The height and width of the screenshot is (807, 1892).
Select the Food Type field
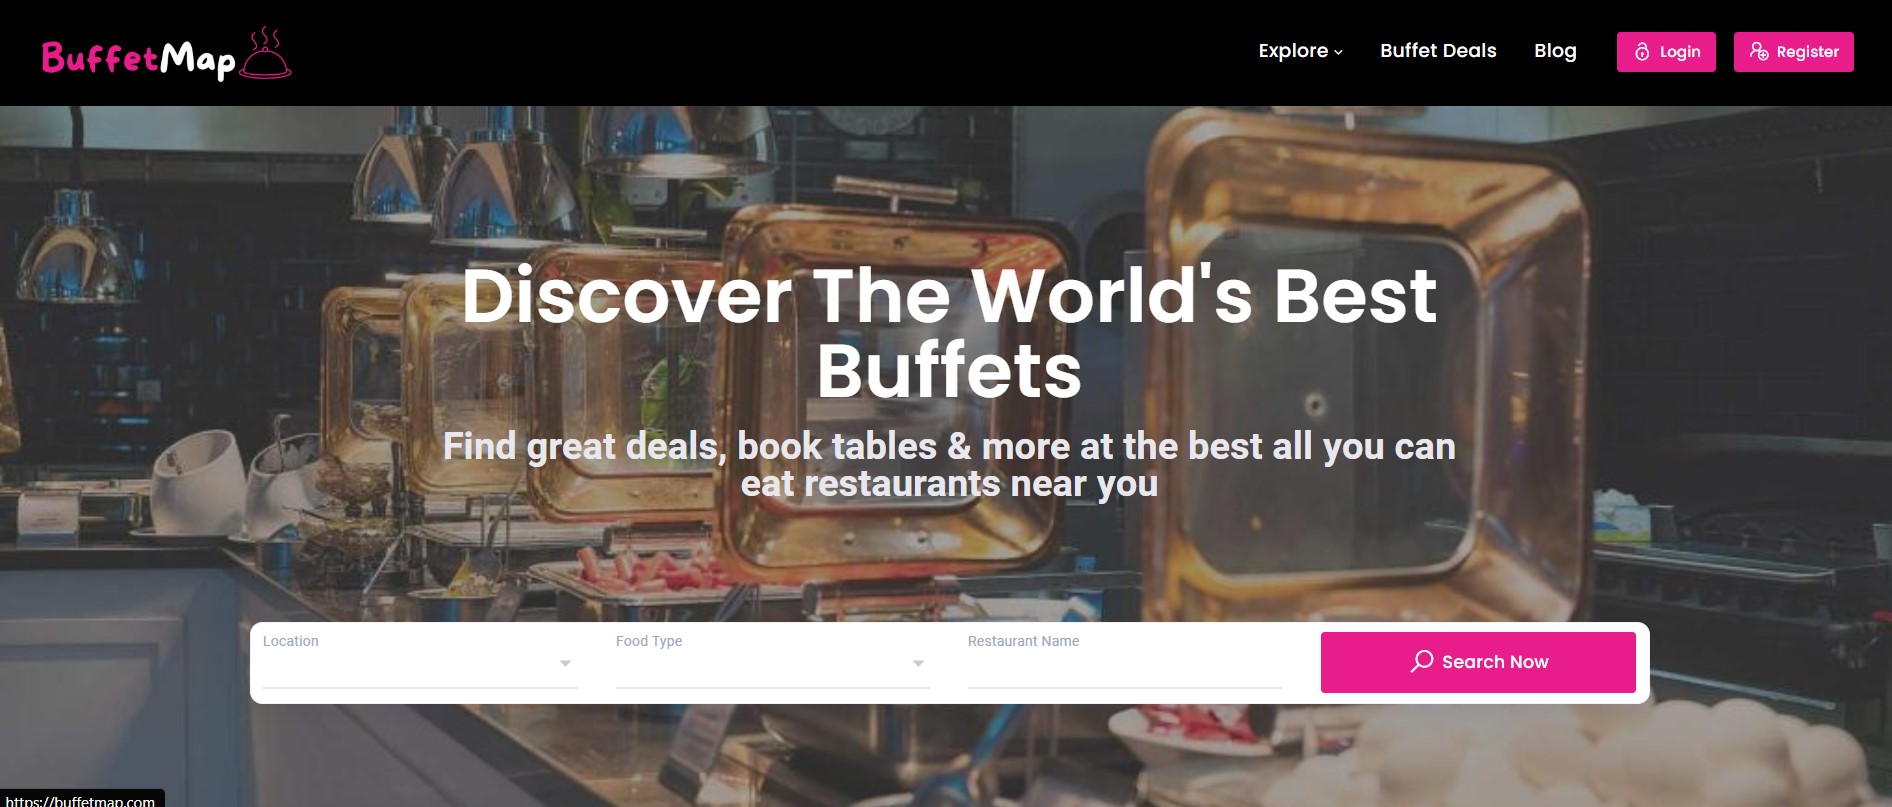tap(773, 661)
